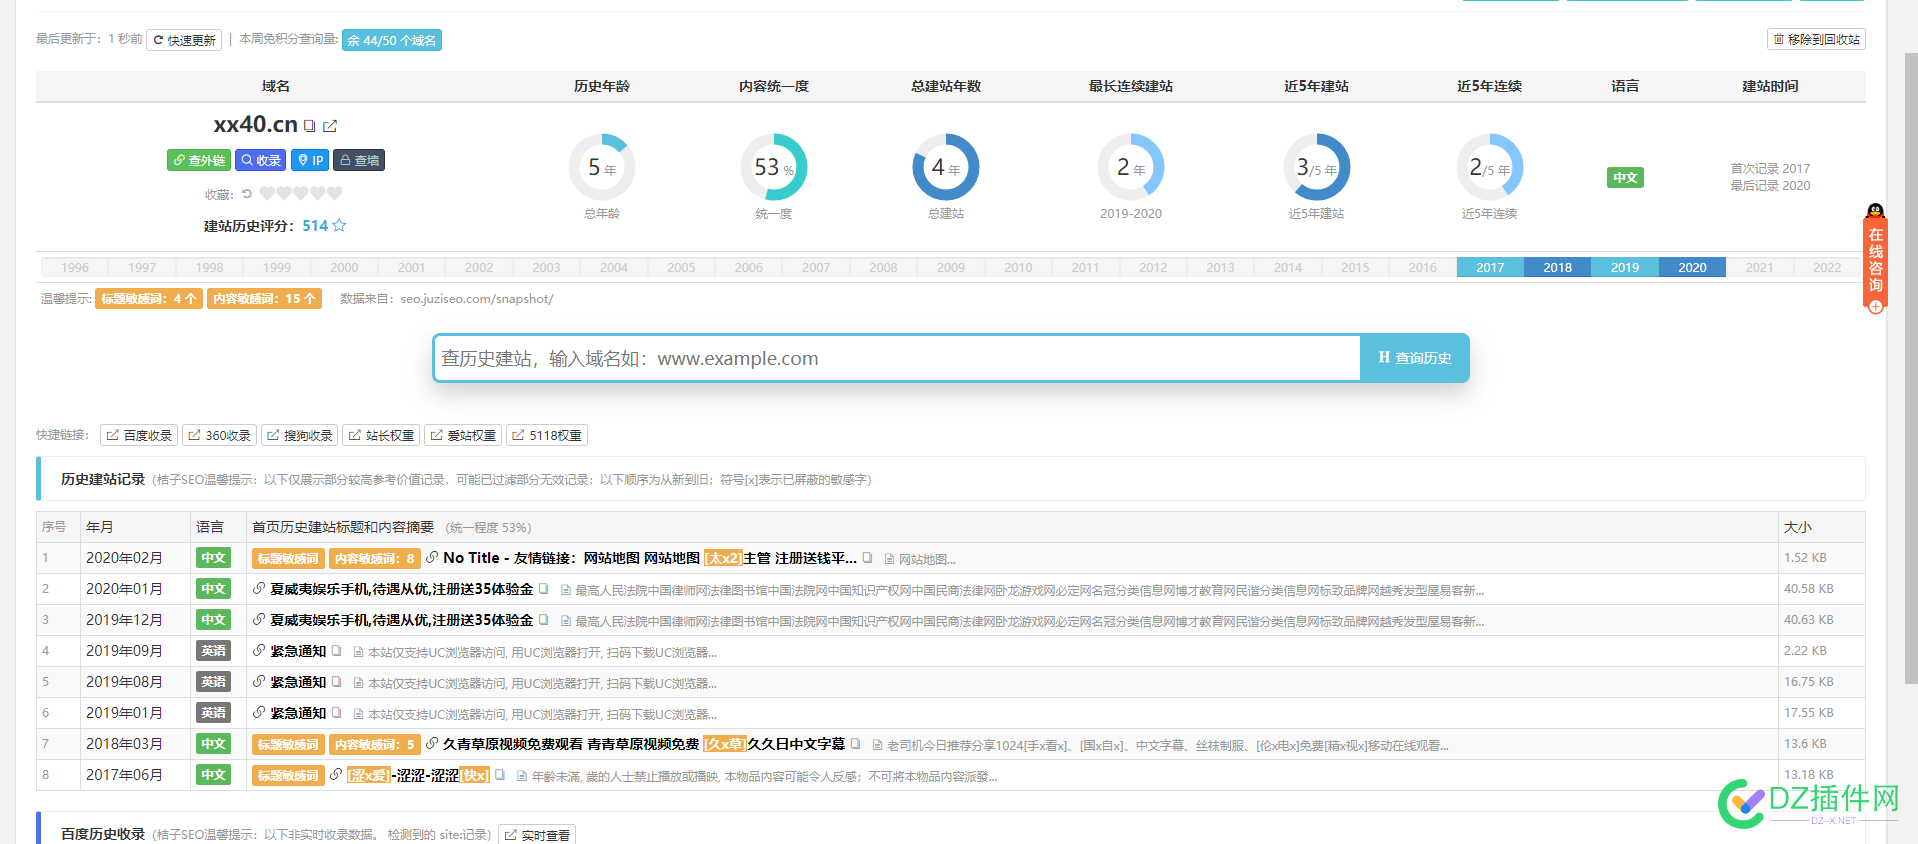Copy title icon in 2019年08月 row

pyautogui.click(x=336, y=682)
